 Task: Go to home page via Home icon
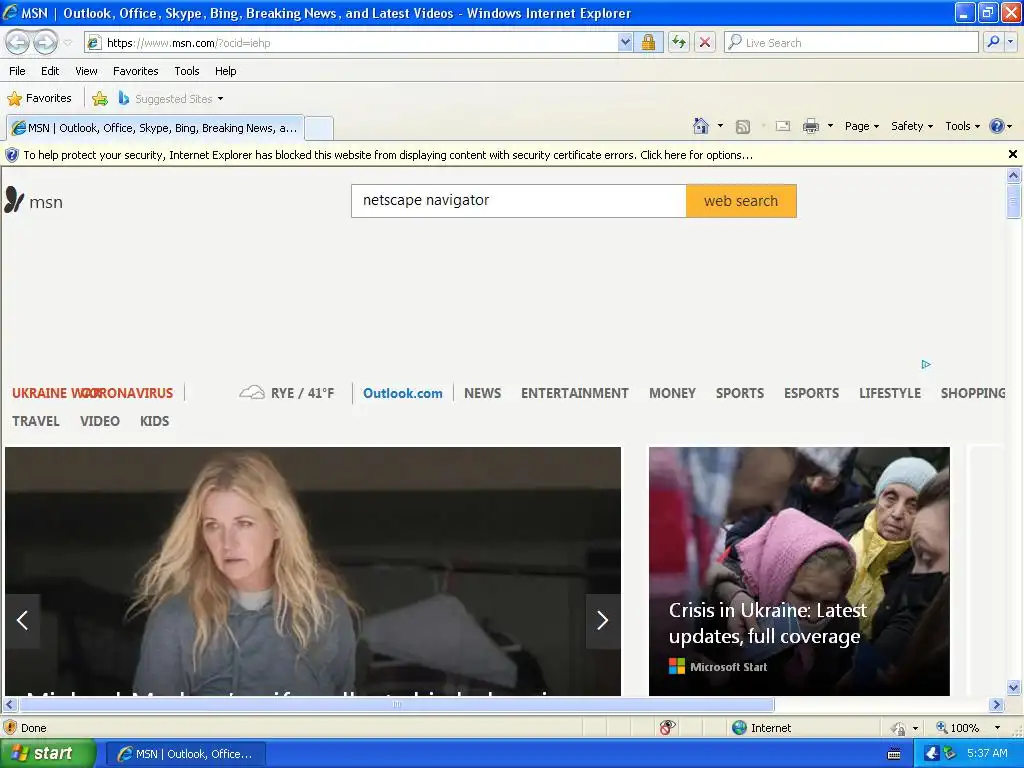click(701, 126)
